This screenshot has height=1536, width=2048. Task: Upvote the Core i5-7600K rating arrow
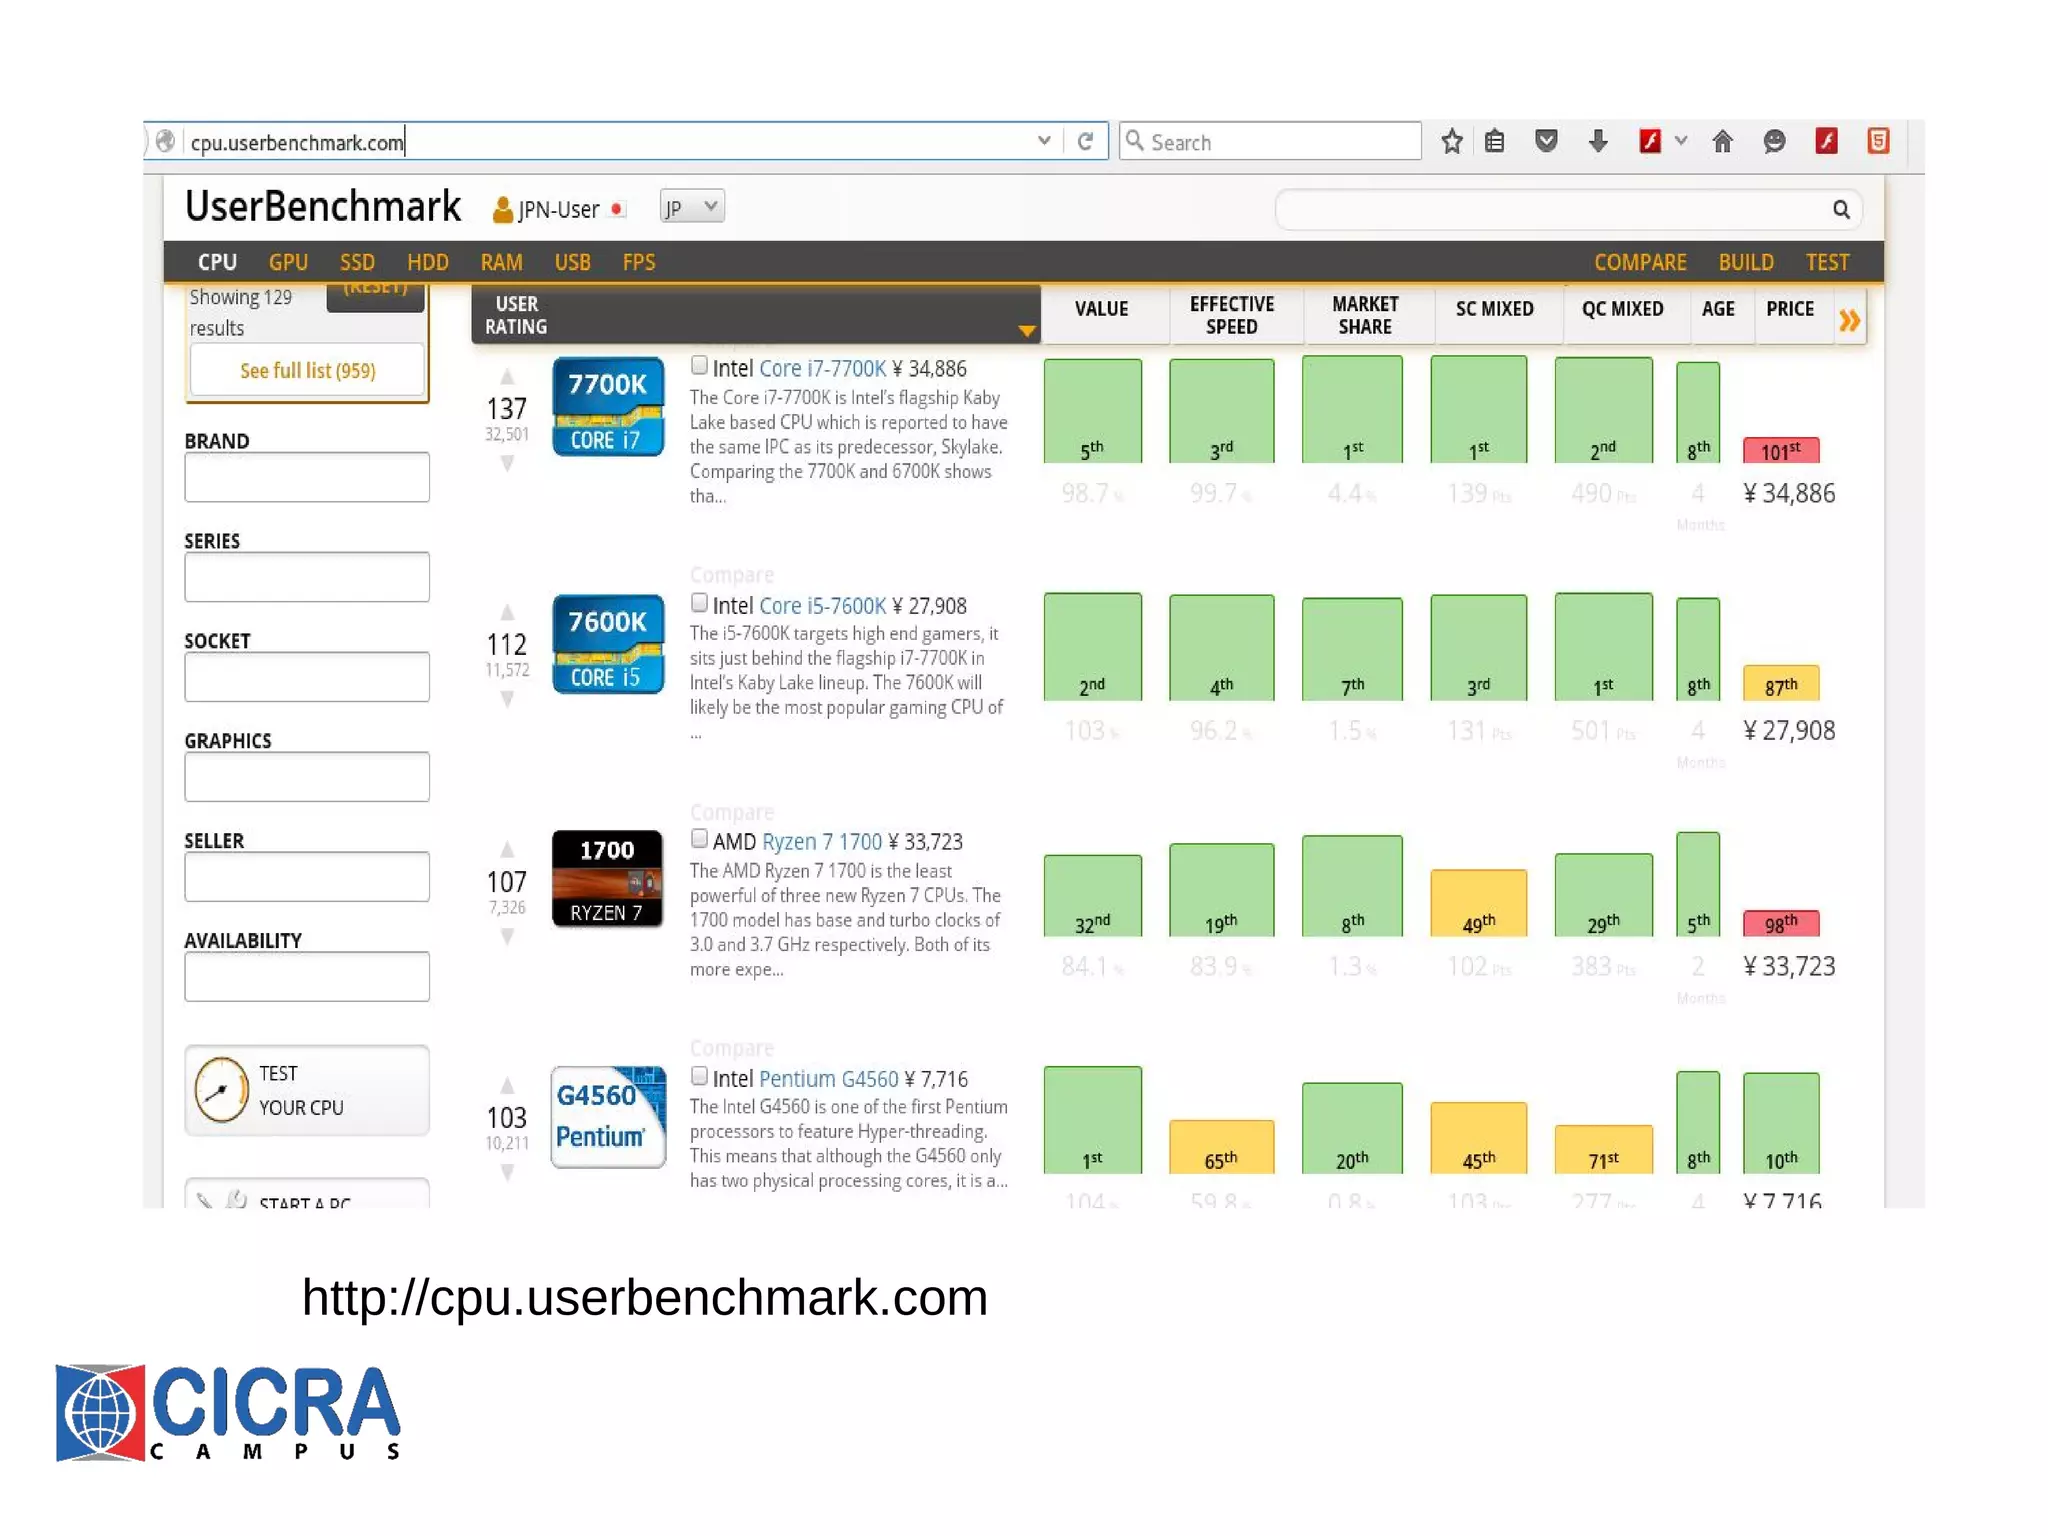click(x=507, y=612)
